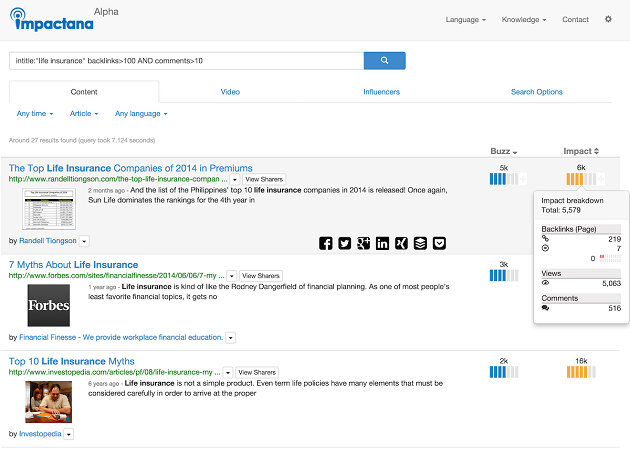Select the Content tab
This screenshot has width=630, height=449.
tap(84, 92)
